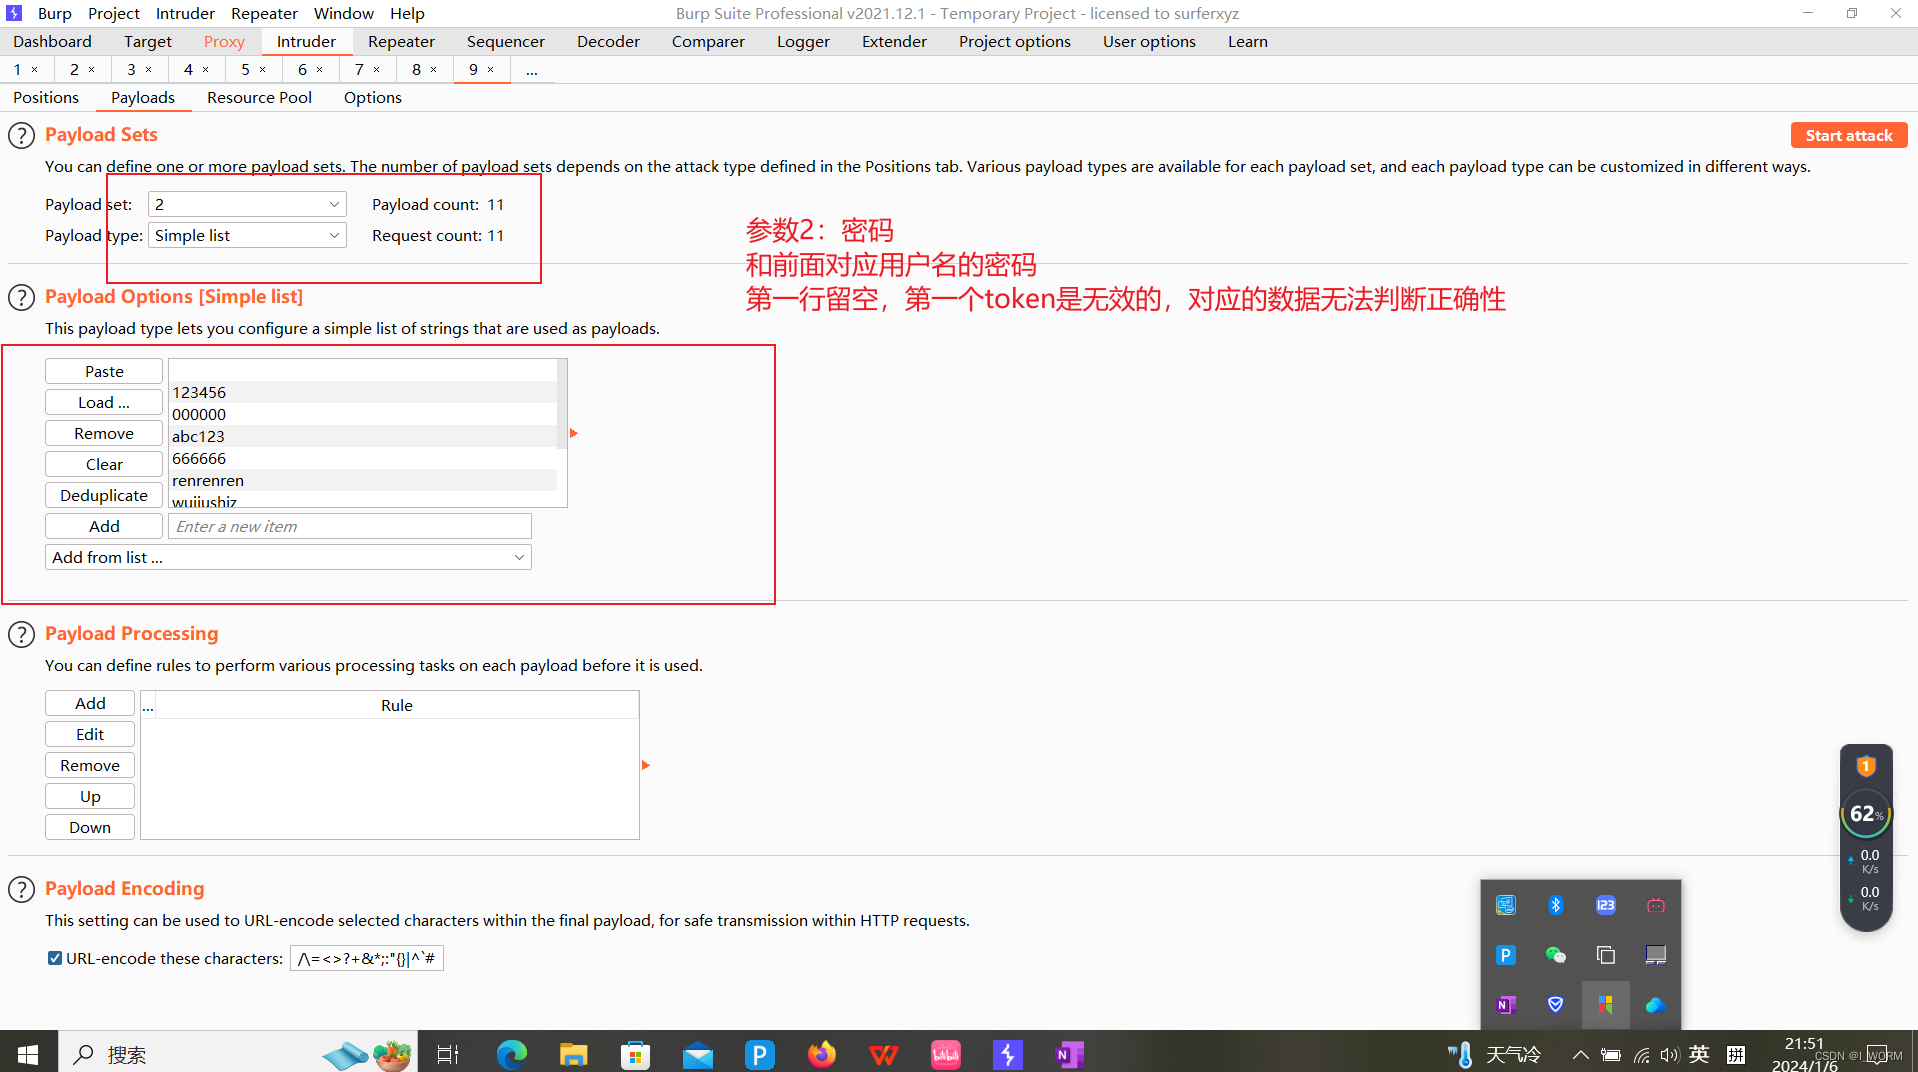The height and width of the screenshot is (1072, 1918).
Task: Open Mail app from taskbar
Action: [698, 1054]
